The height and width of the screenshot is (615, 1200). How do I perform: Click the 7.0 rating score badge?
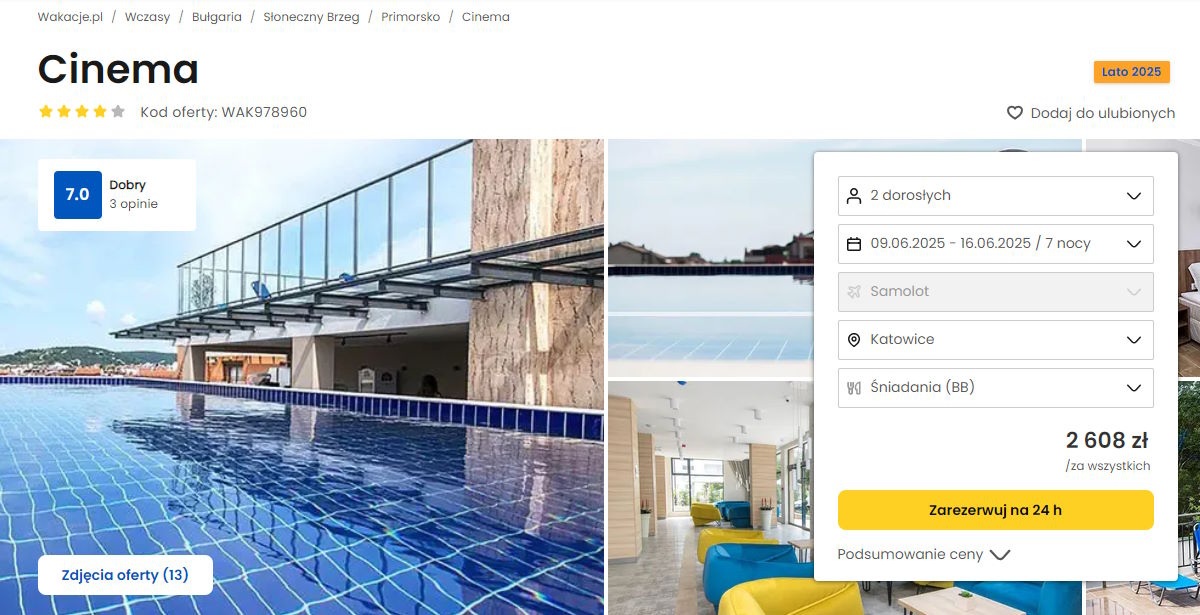pos(78,195)
